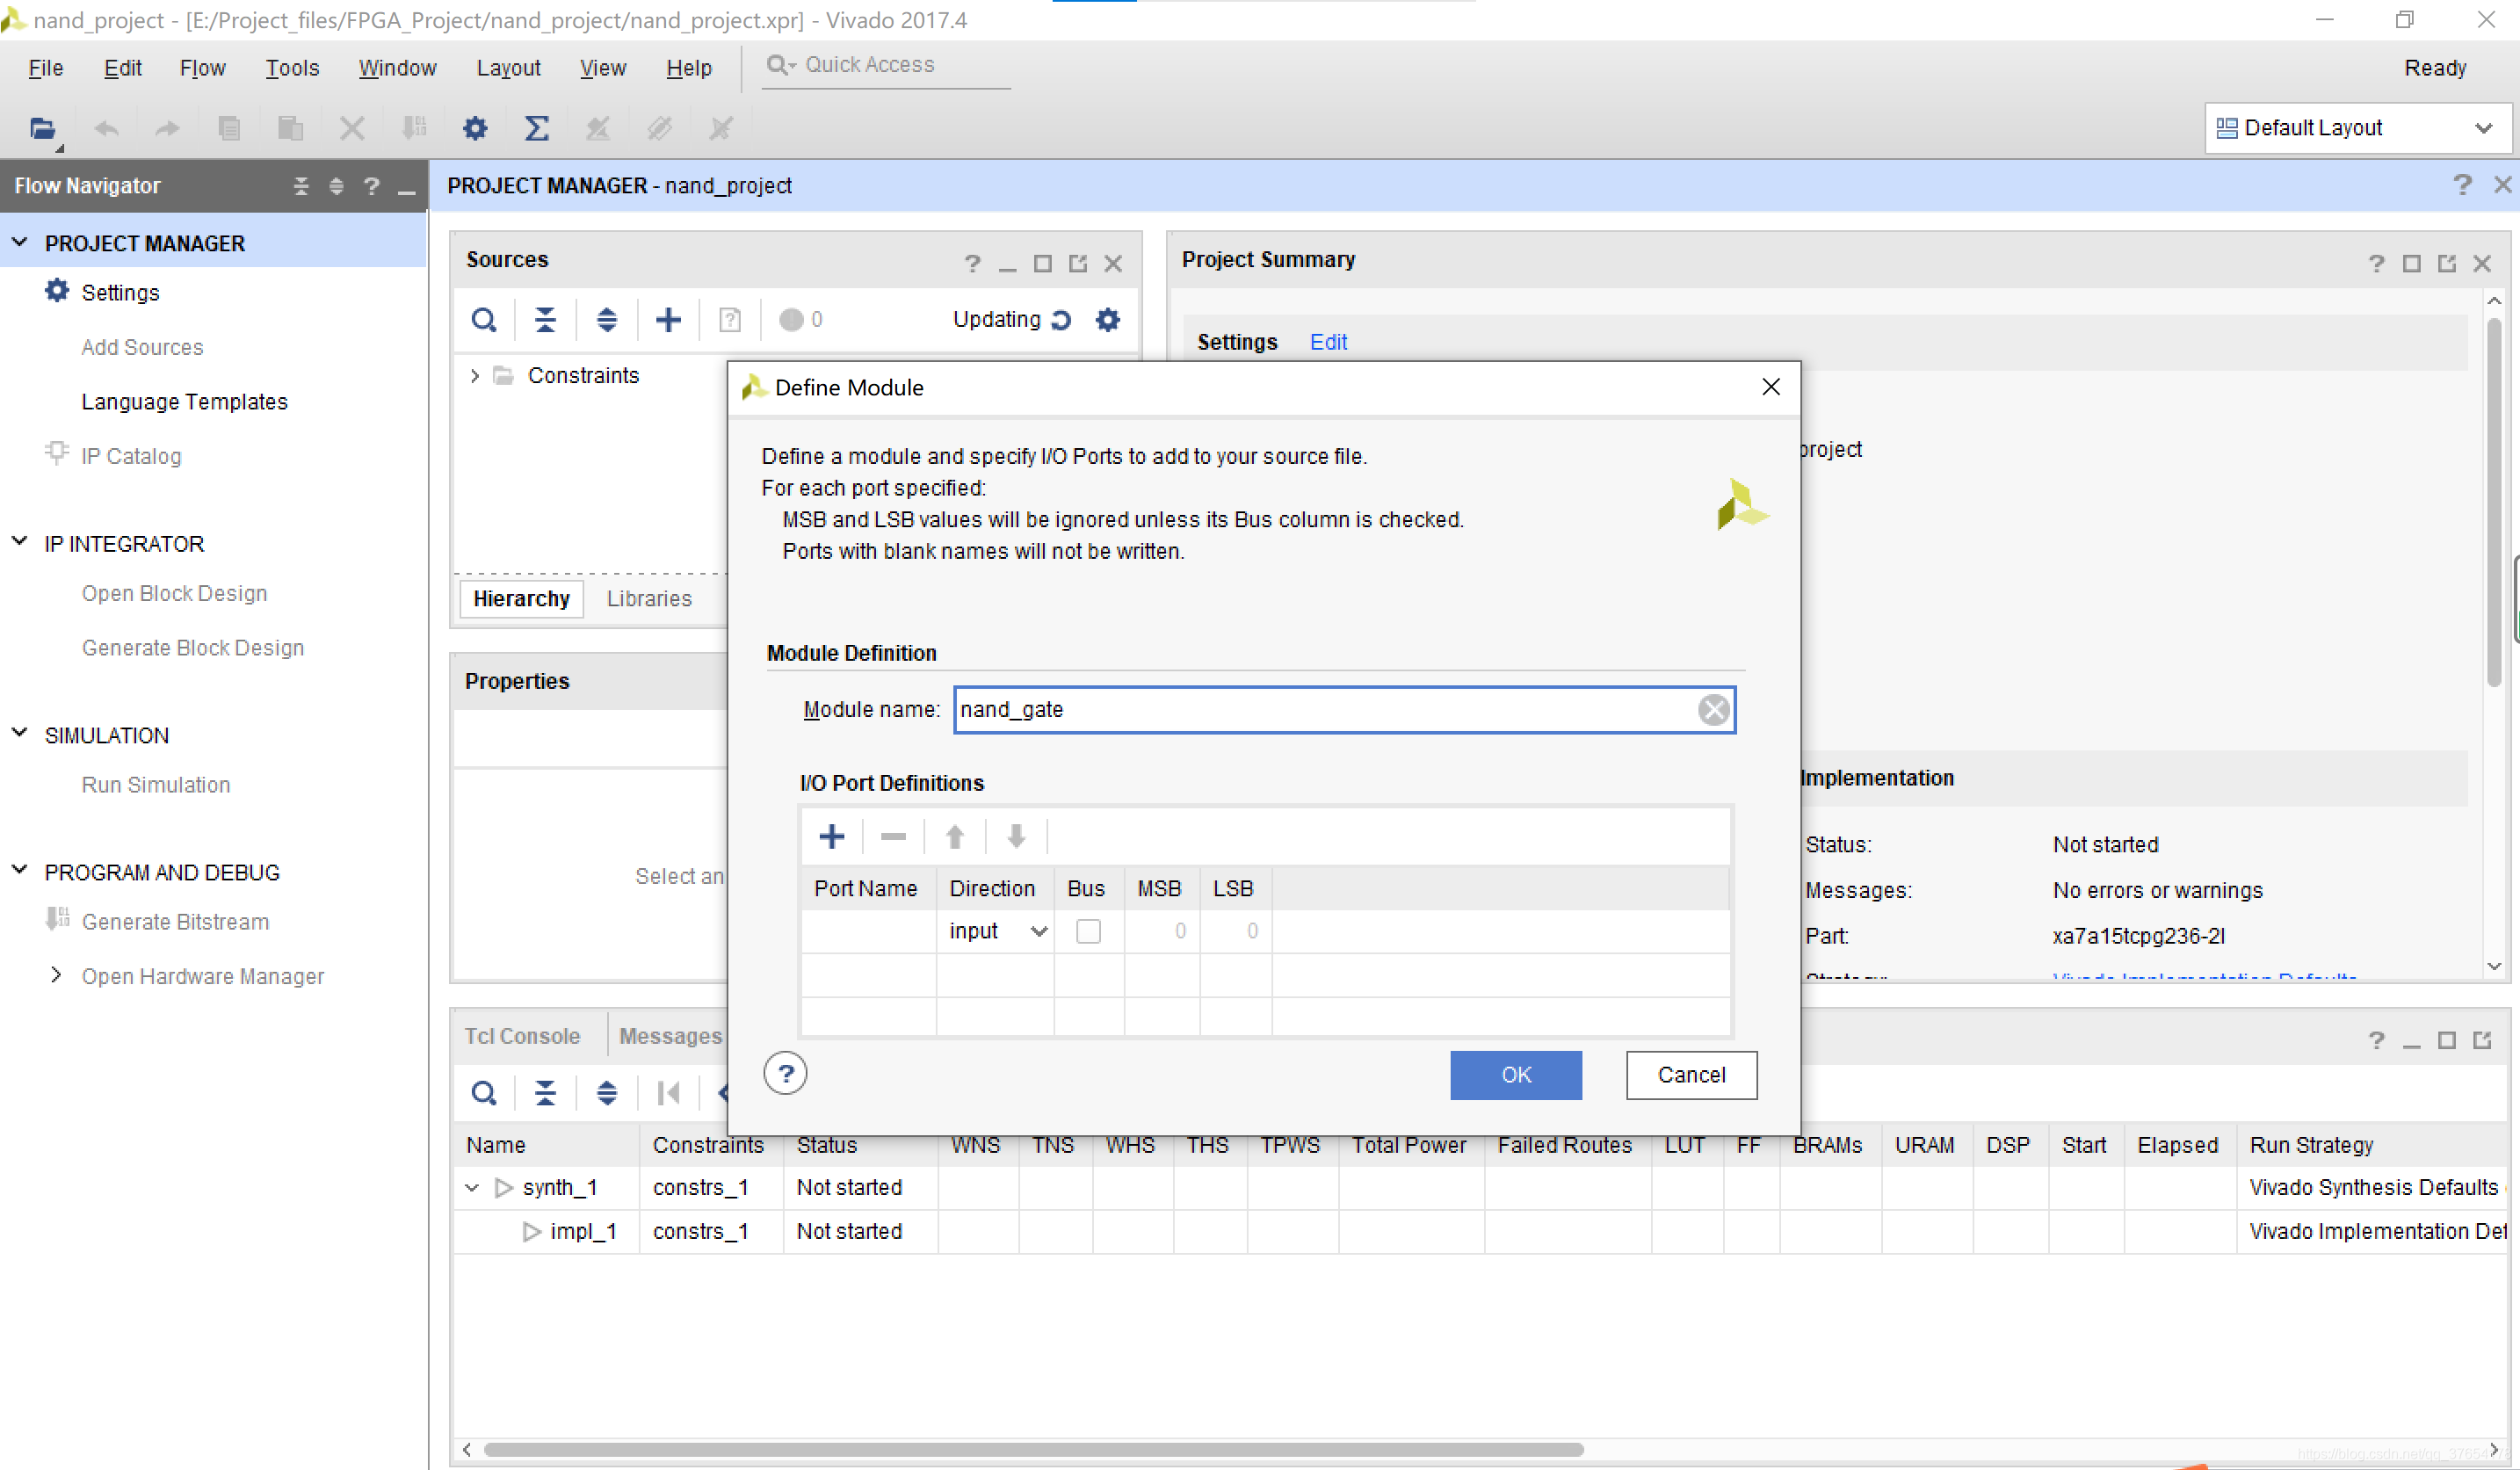2520x1470 pixels.
Task: Open the Help menu
Action: (689, 68)
